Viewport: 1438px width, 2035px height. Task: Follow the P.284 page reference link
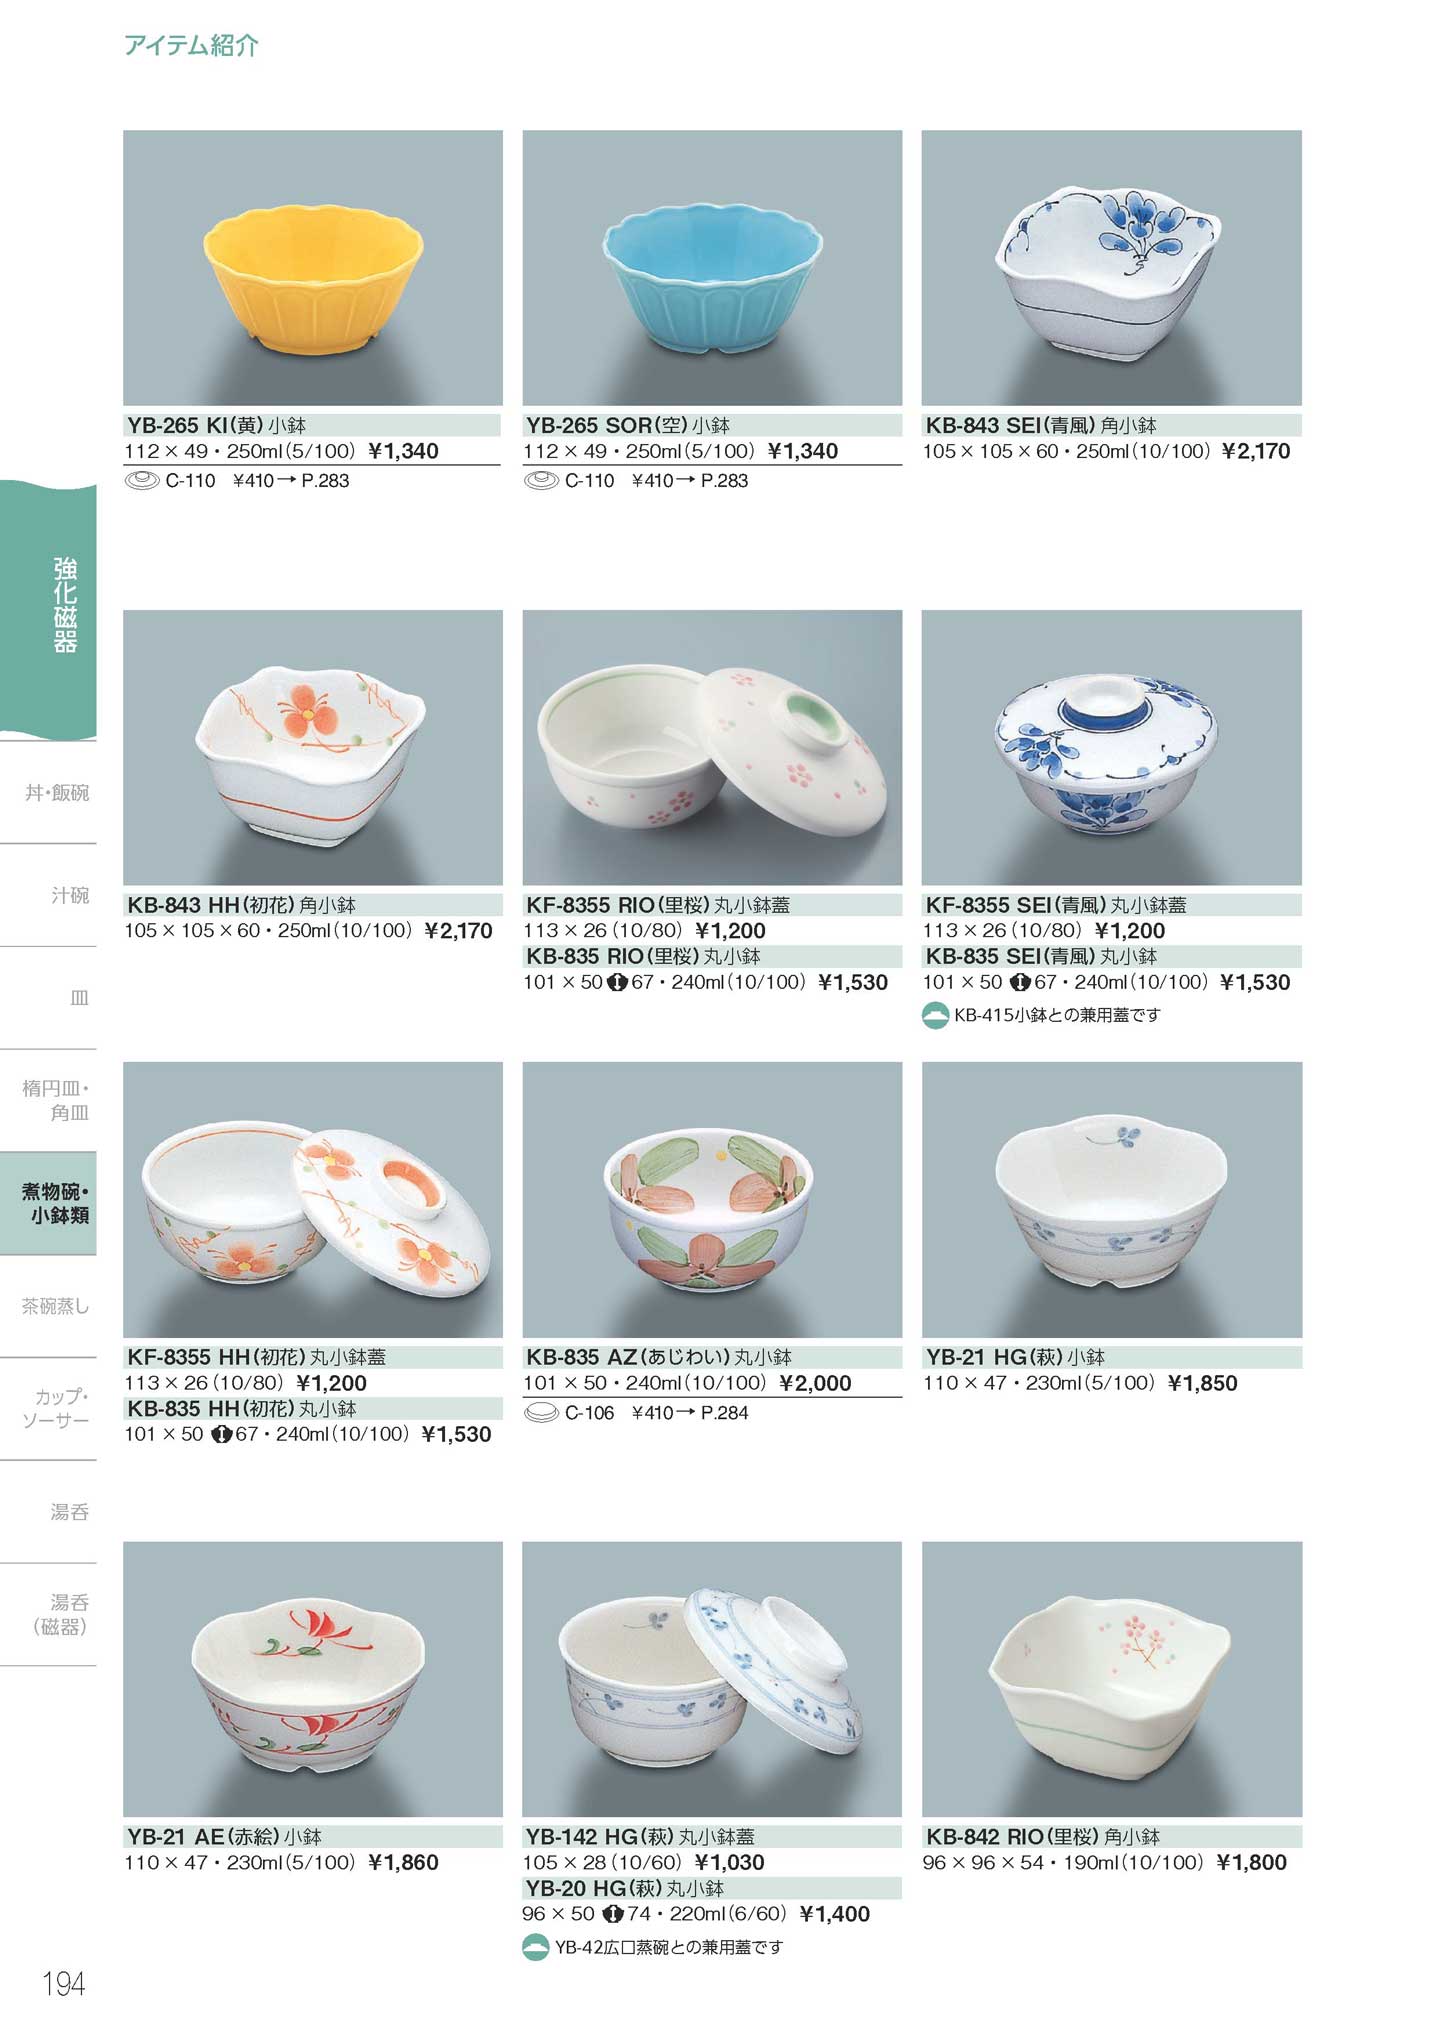tap(724, 1413)
